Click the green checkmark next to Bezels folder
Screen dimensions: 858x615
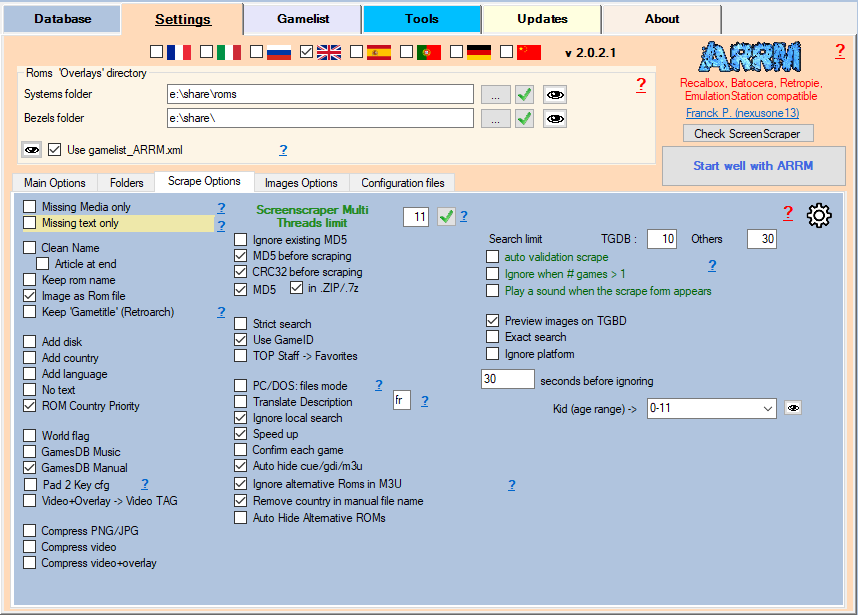(524, 118)
